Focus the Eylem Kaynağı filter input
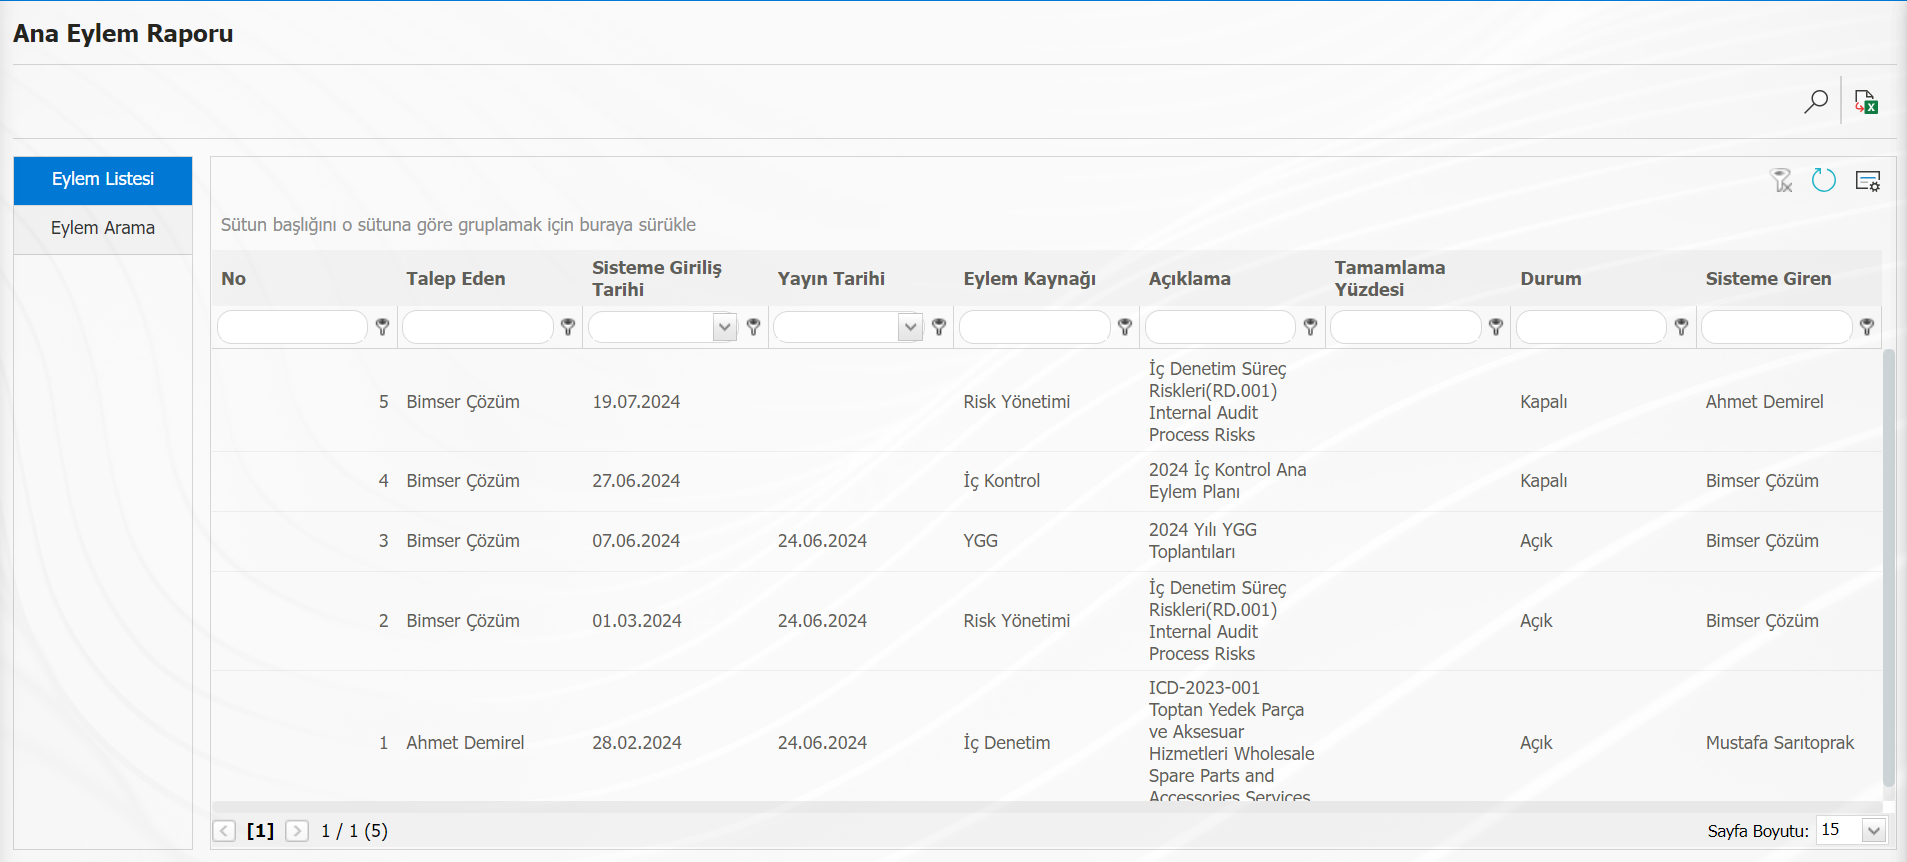1907x862 pixels. click(x=1035, y=327)
